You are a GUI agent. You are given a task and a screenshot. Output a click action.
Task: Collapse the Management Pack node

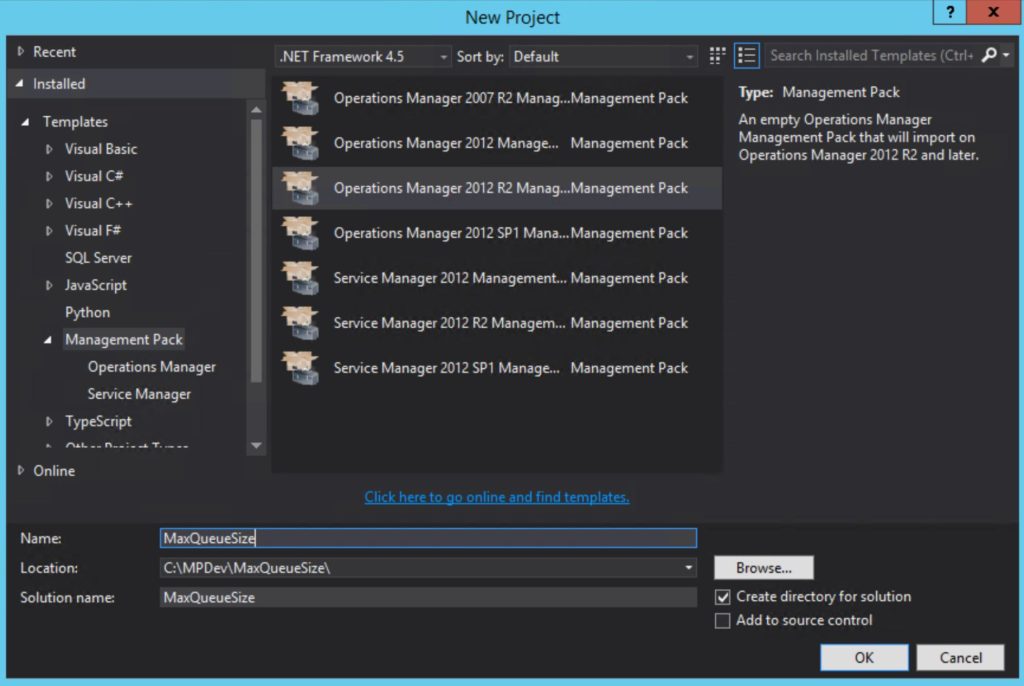[48, 340]
